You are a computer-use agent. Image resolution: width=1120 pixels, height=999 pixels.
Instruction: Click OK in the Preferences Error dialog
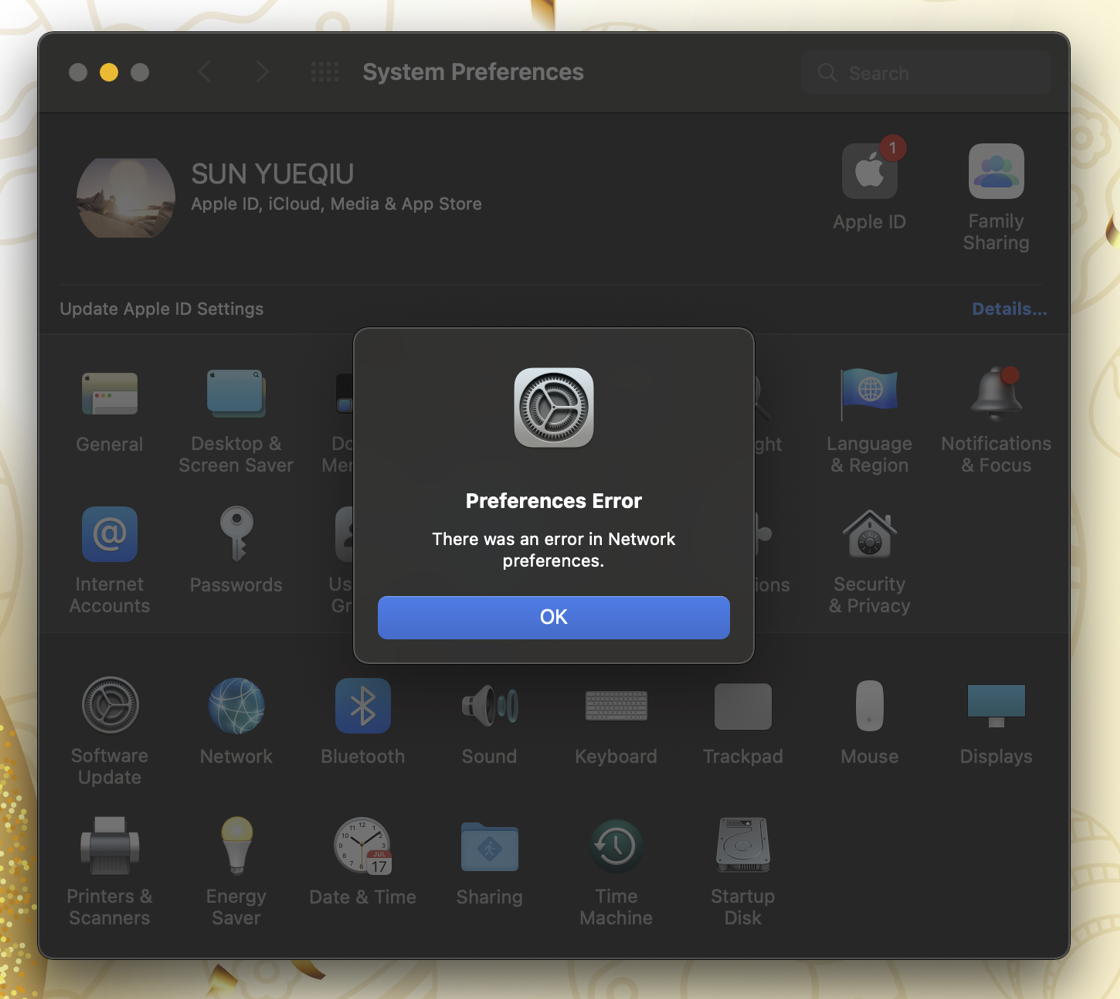(553, 617)
